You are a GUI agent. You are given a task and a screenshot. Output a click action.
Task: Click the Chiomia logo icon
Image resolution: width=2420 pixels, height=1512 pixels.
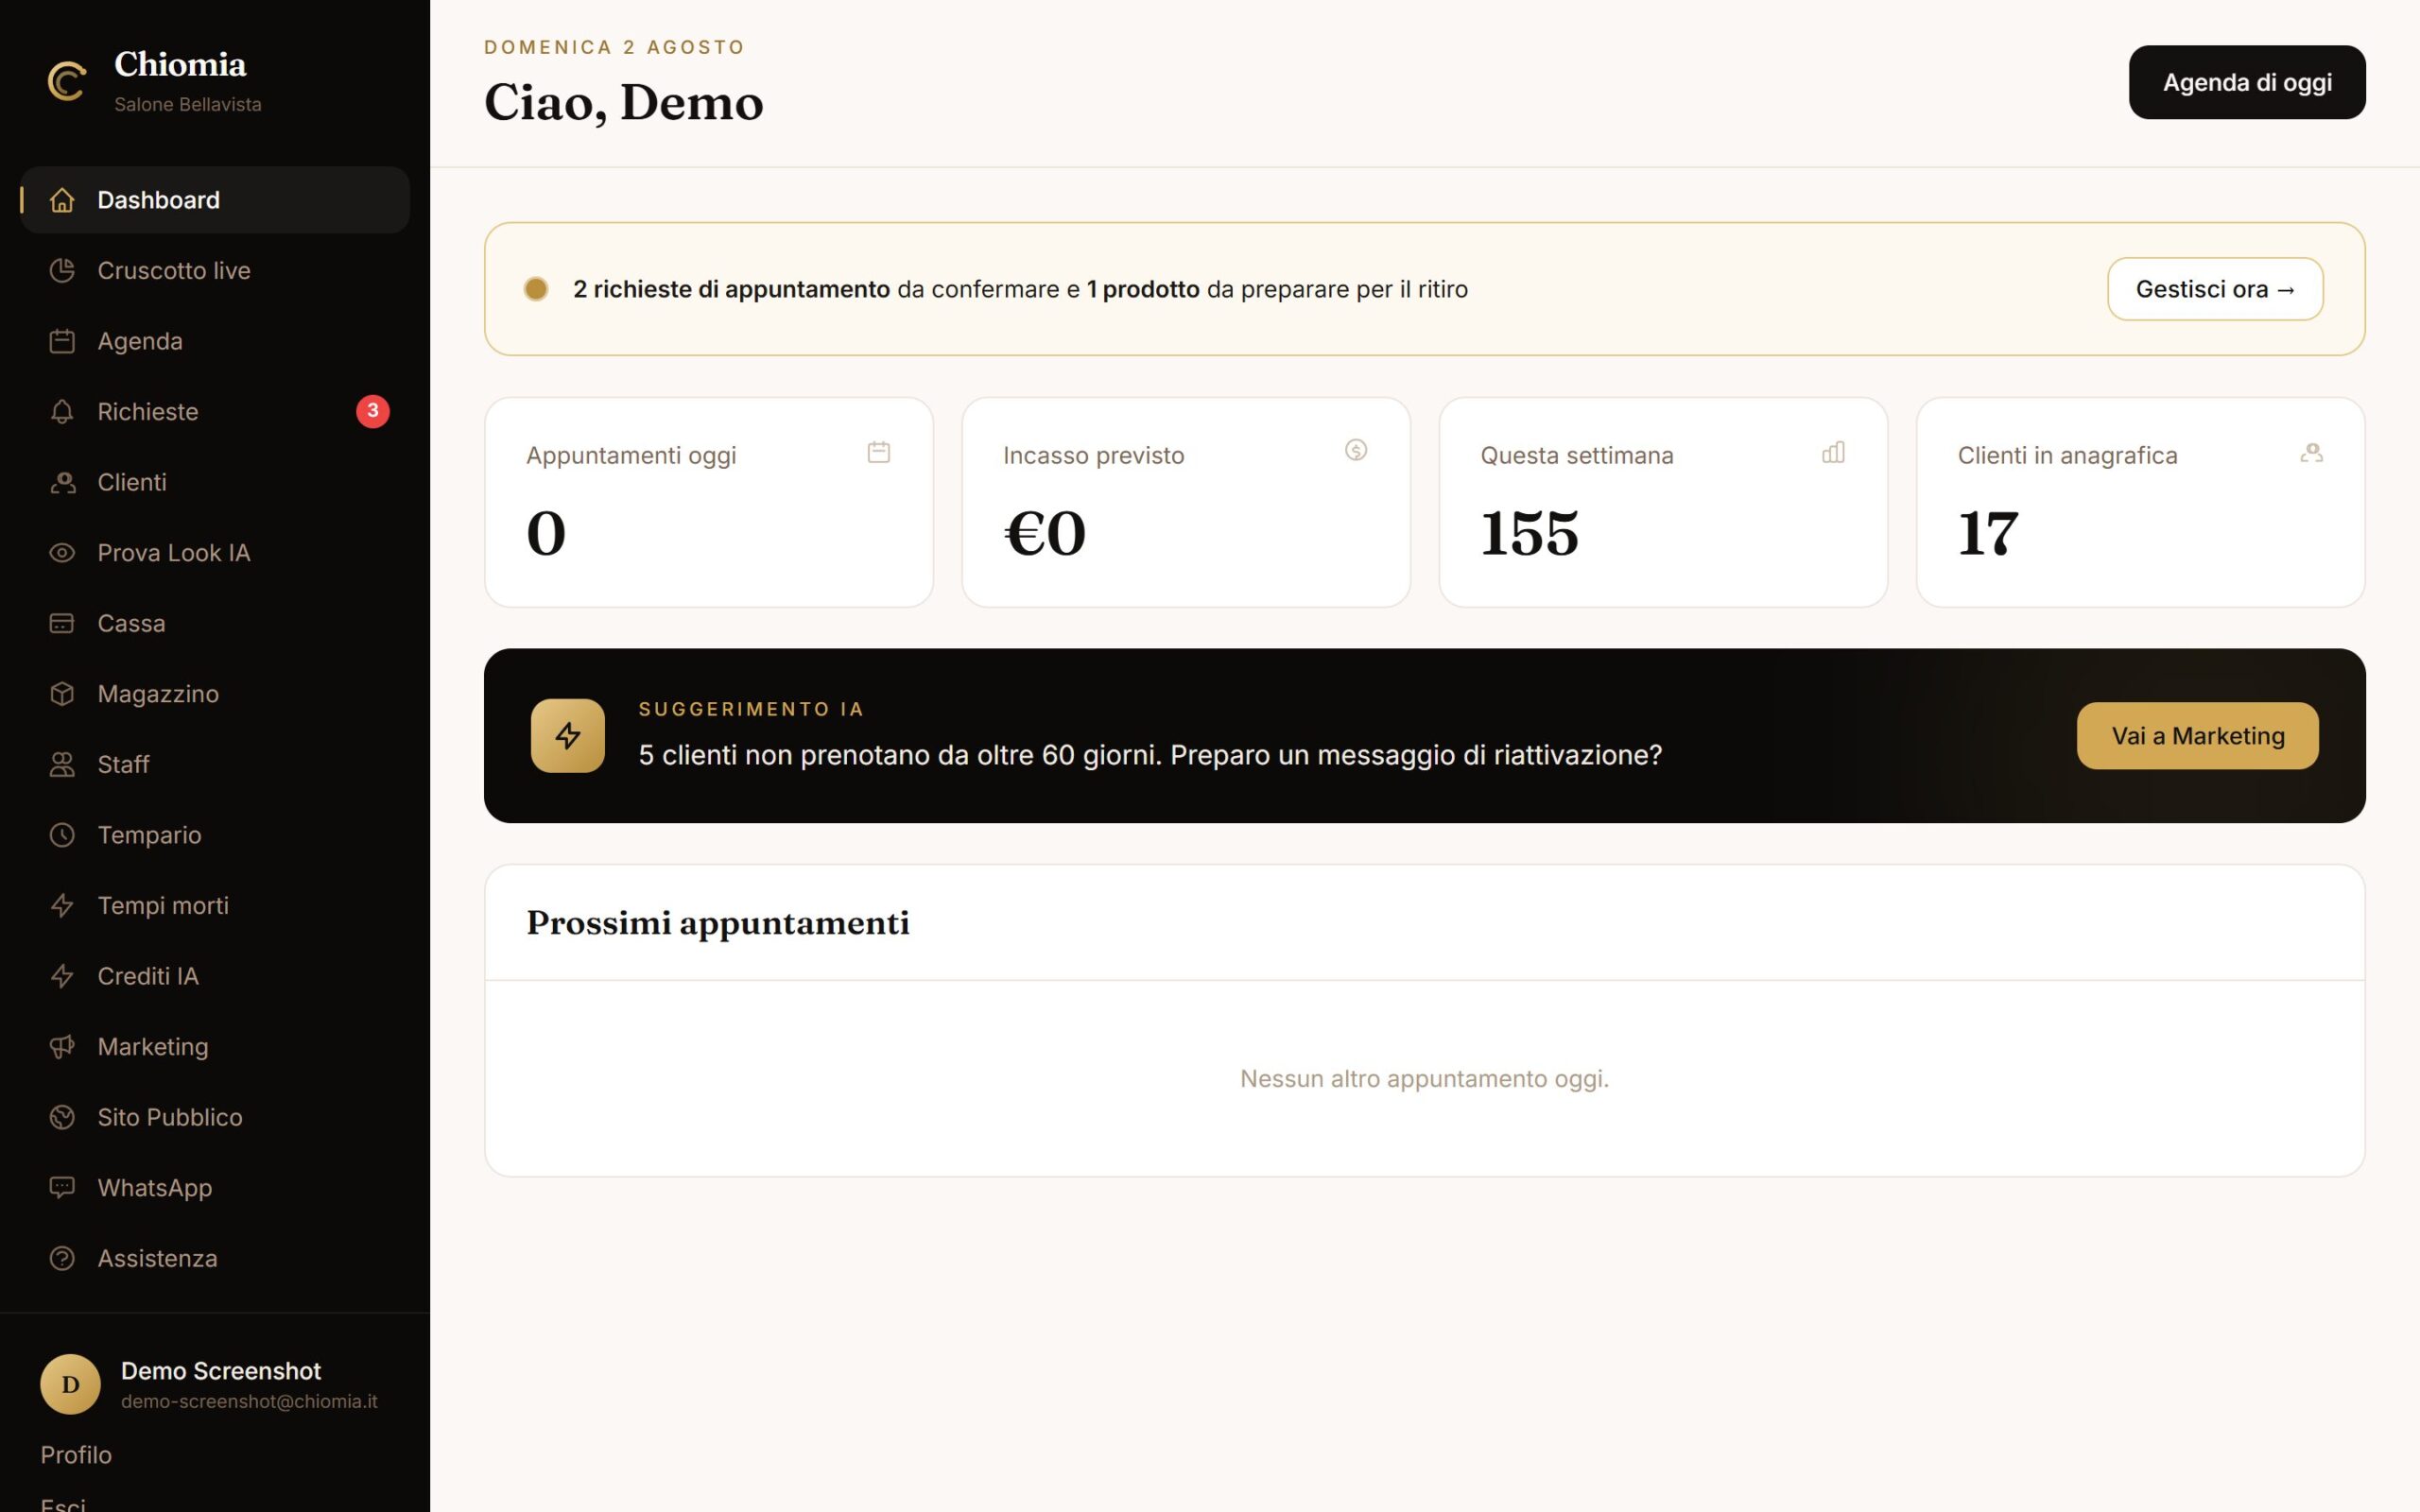click(x=67, y=81)
